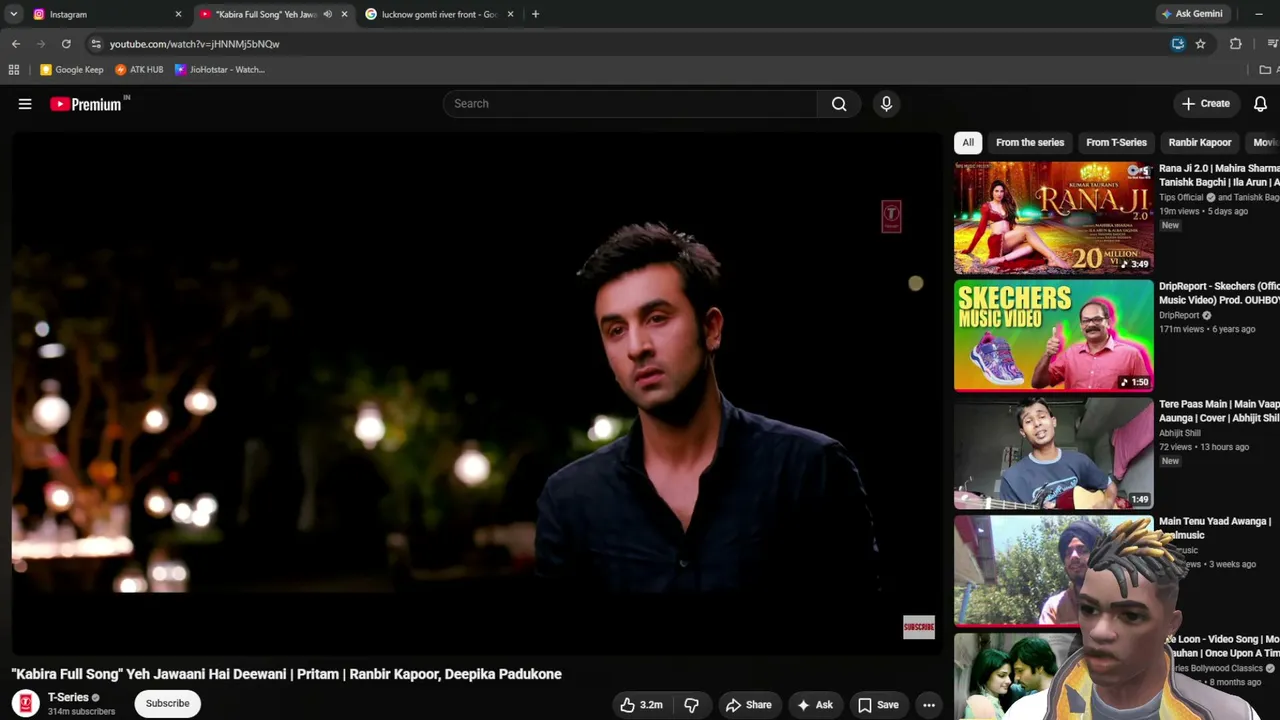Reload the YouTube page
This screenshot has height=720, width=1280.
click(66, 44)
